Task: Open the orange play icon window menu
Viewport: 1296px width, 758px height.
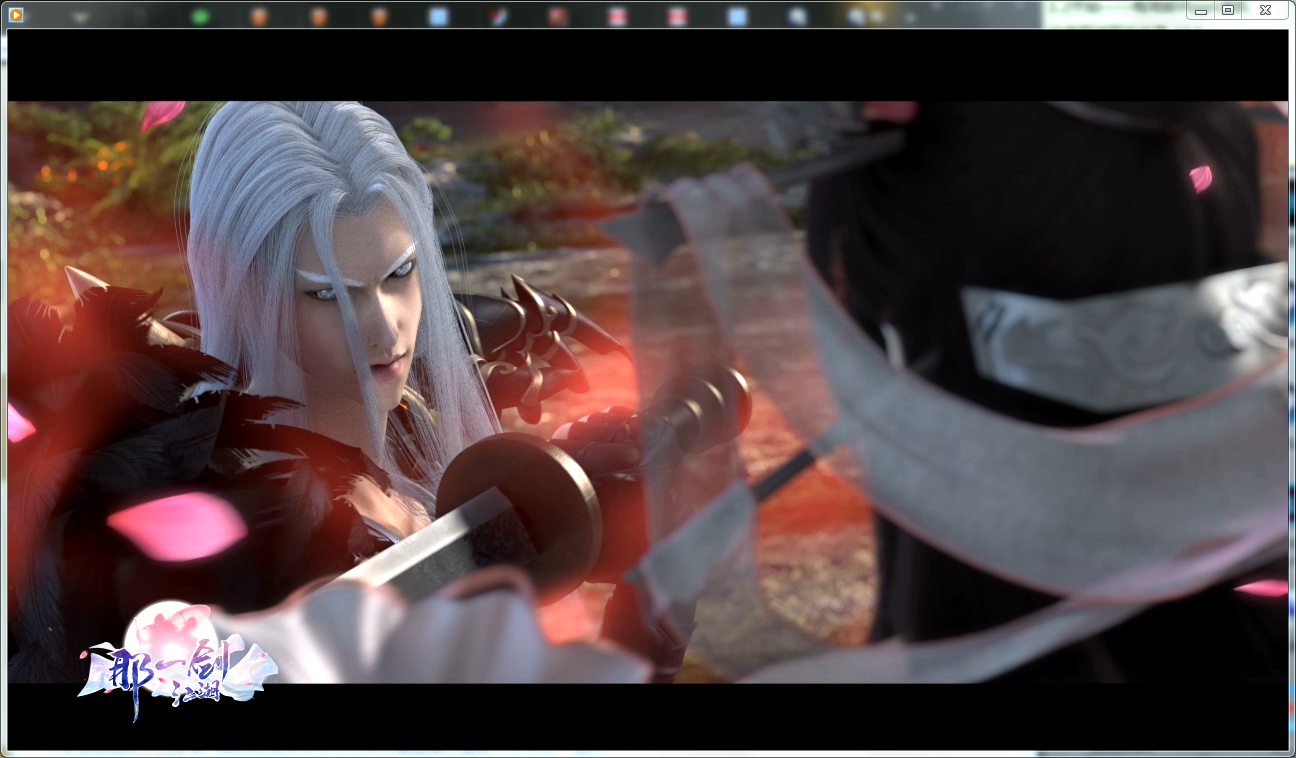Action: [x=16, y=15]
